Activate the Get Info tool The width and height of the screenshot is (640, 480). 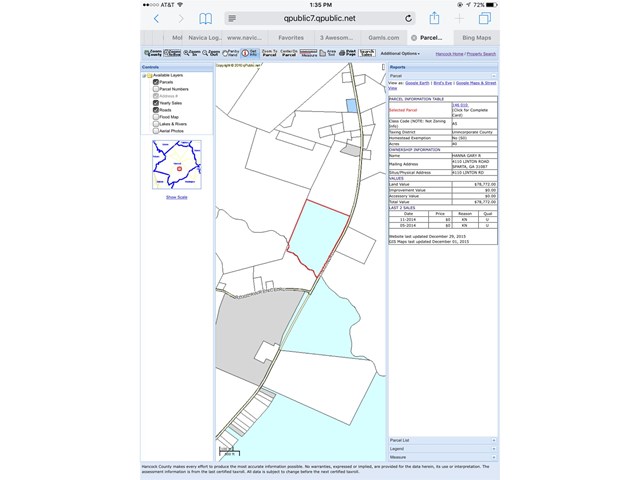click(x=250, y=53)
